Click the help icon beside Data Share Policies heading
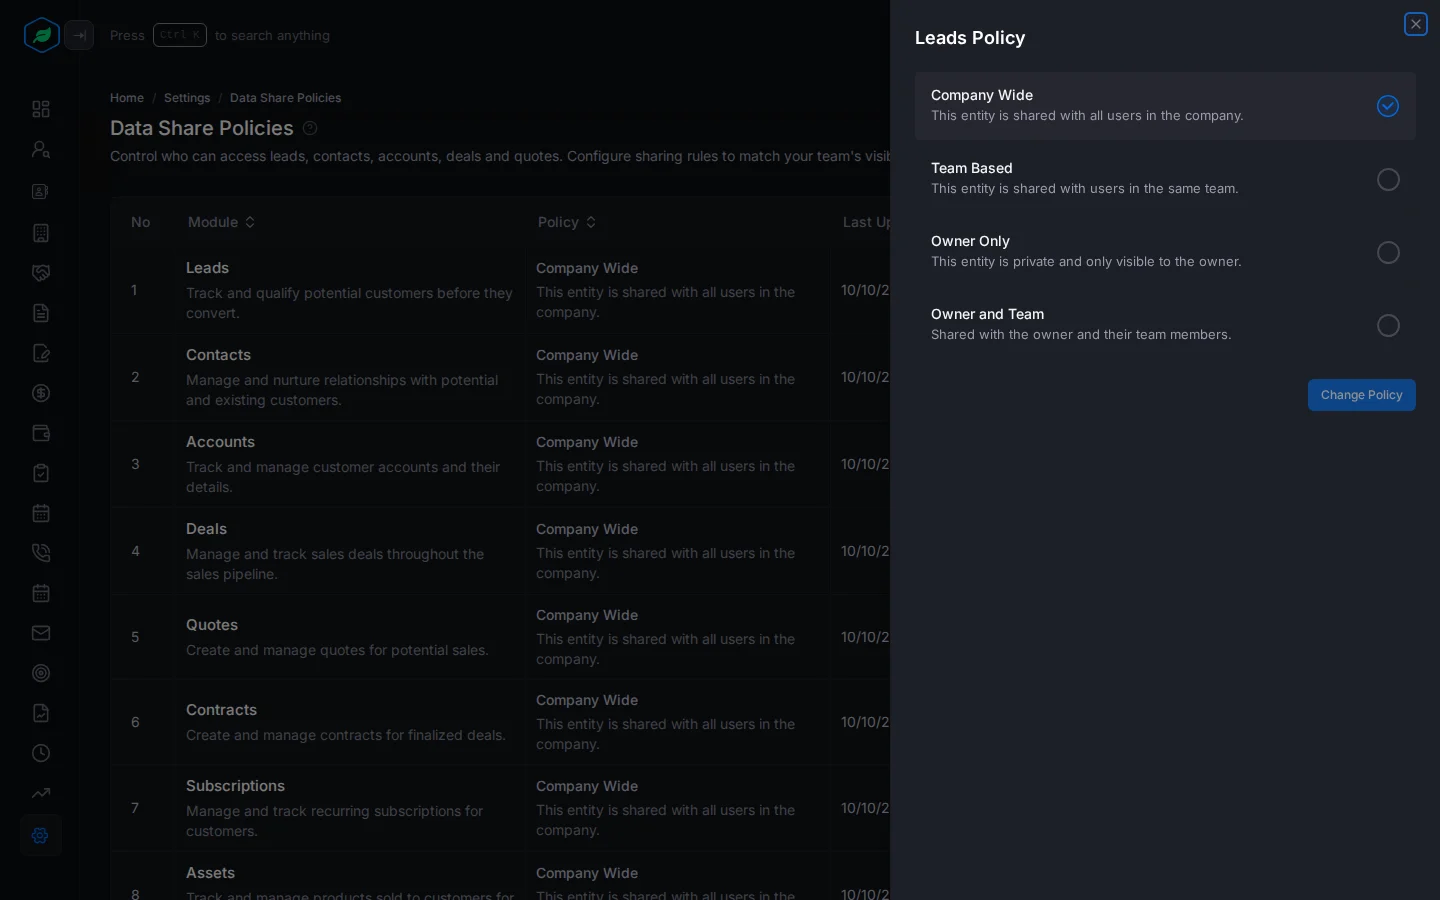This screenshot has height=900, width=1440. point(310,128)
